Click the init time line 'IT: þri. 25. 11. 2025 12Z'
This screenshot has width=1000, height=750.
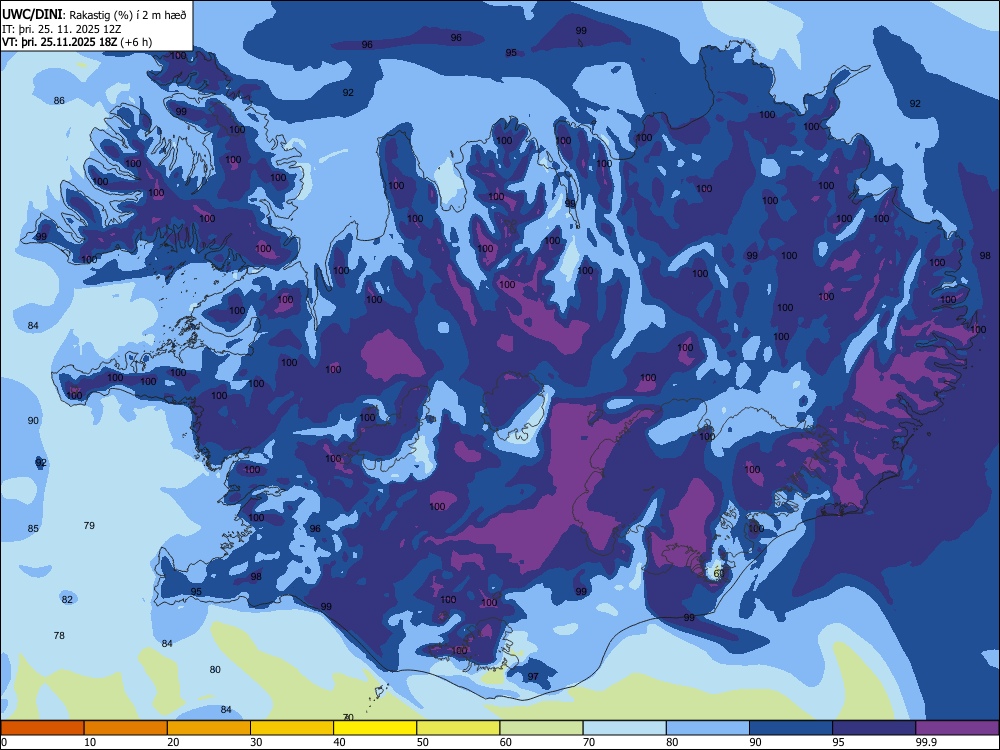point(62,29)
